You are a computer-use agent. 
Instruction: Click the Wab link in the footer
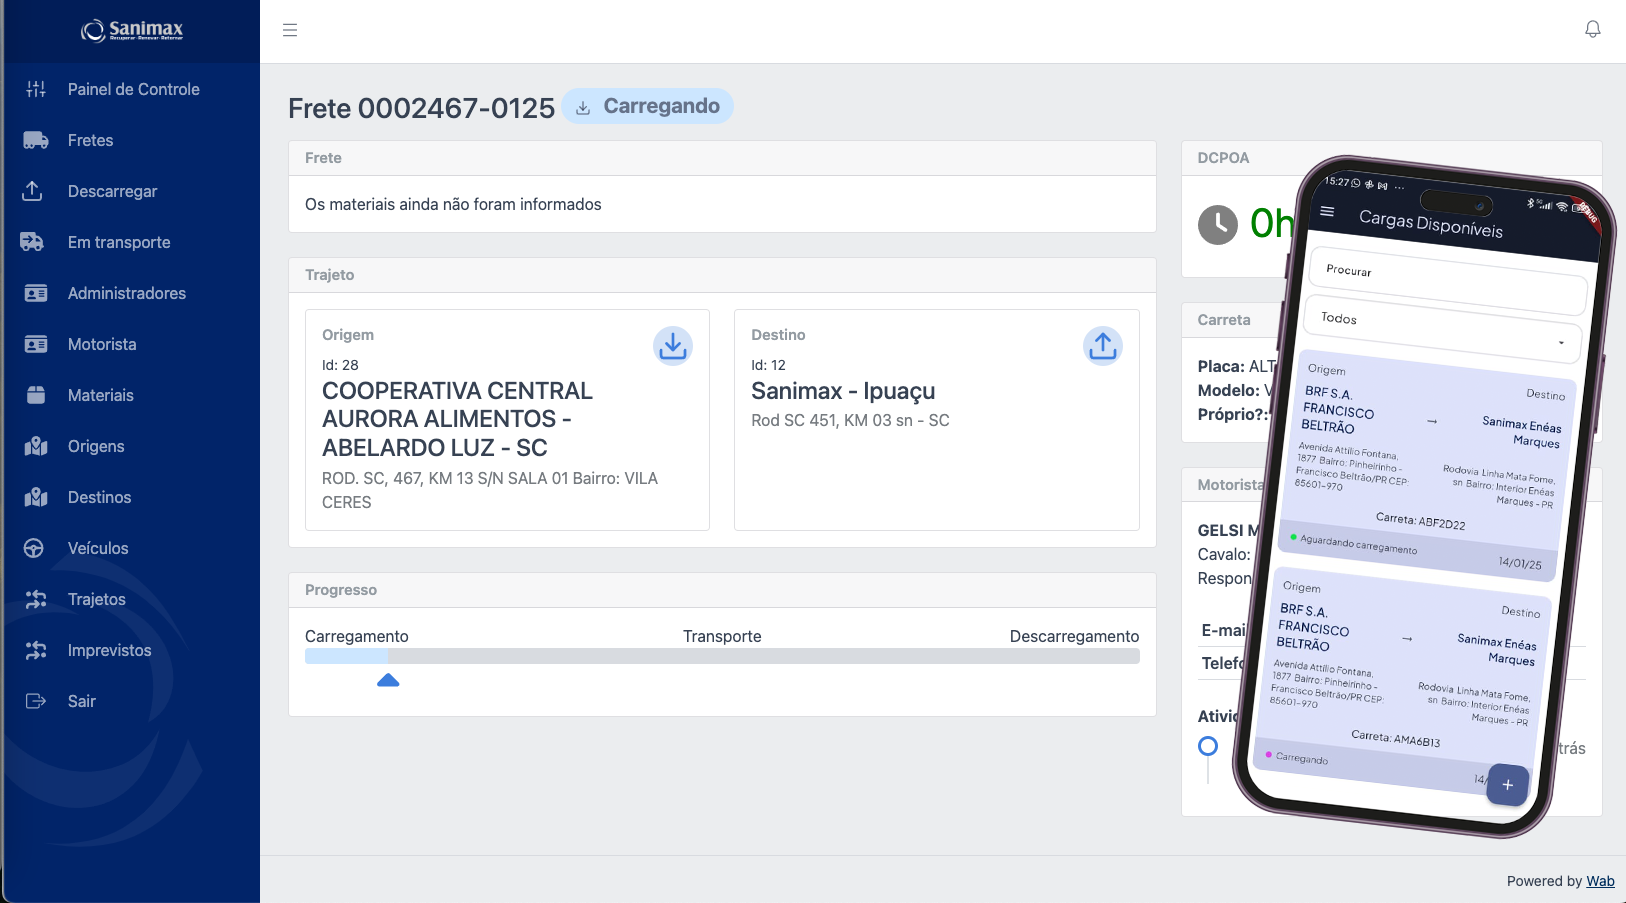(x=1600, y=881)
